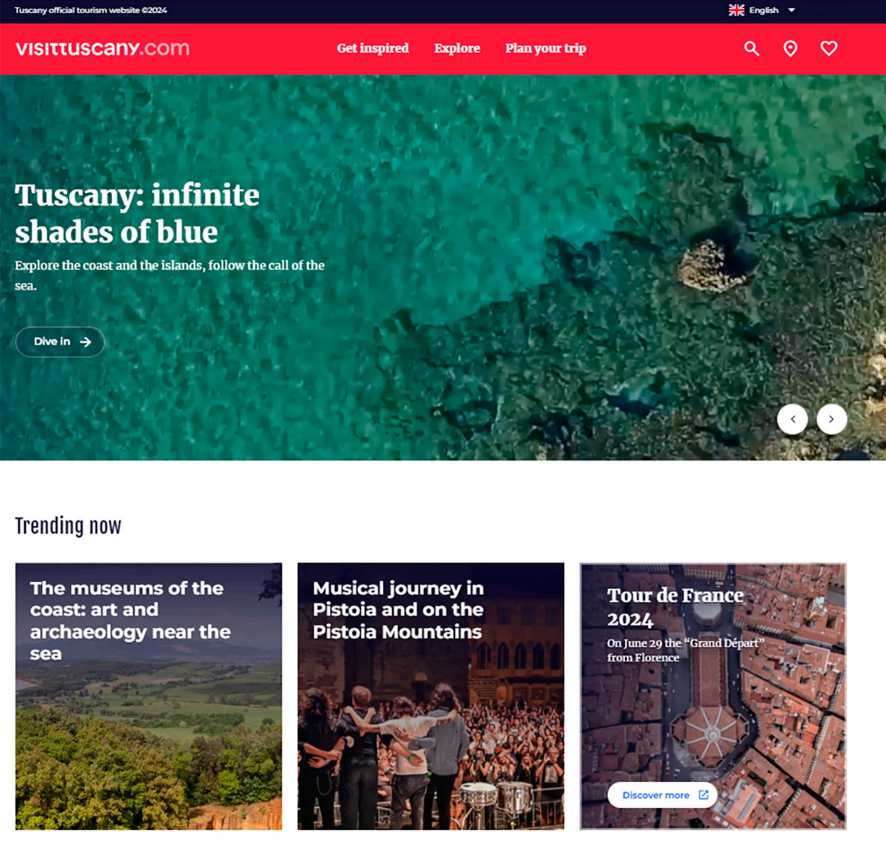Screen dimensions: 886x846
Task: Open Musical journey in Pistoia card
Action: coord(431,696)
